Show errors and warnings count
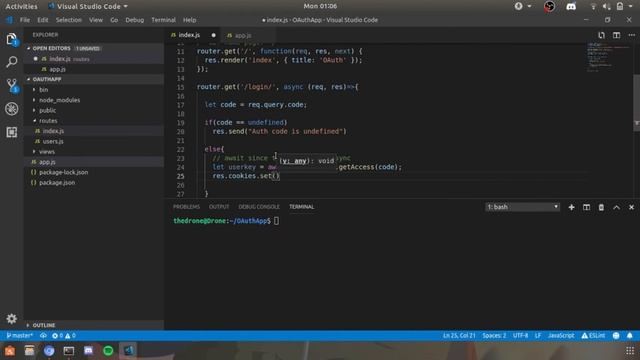The width and height of the screenshot is (640, 360). pos(64,336)
